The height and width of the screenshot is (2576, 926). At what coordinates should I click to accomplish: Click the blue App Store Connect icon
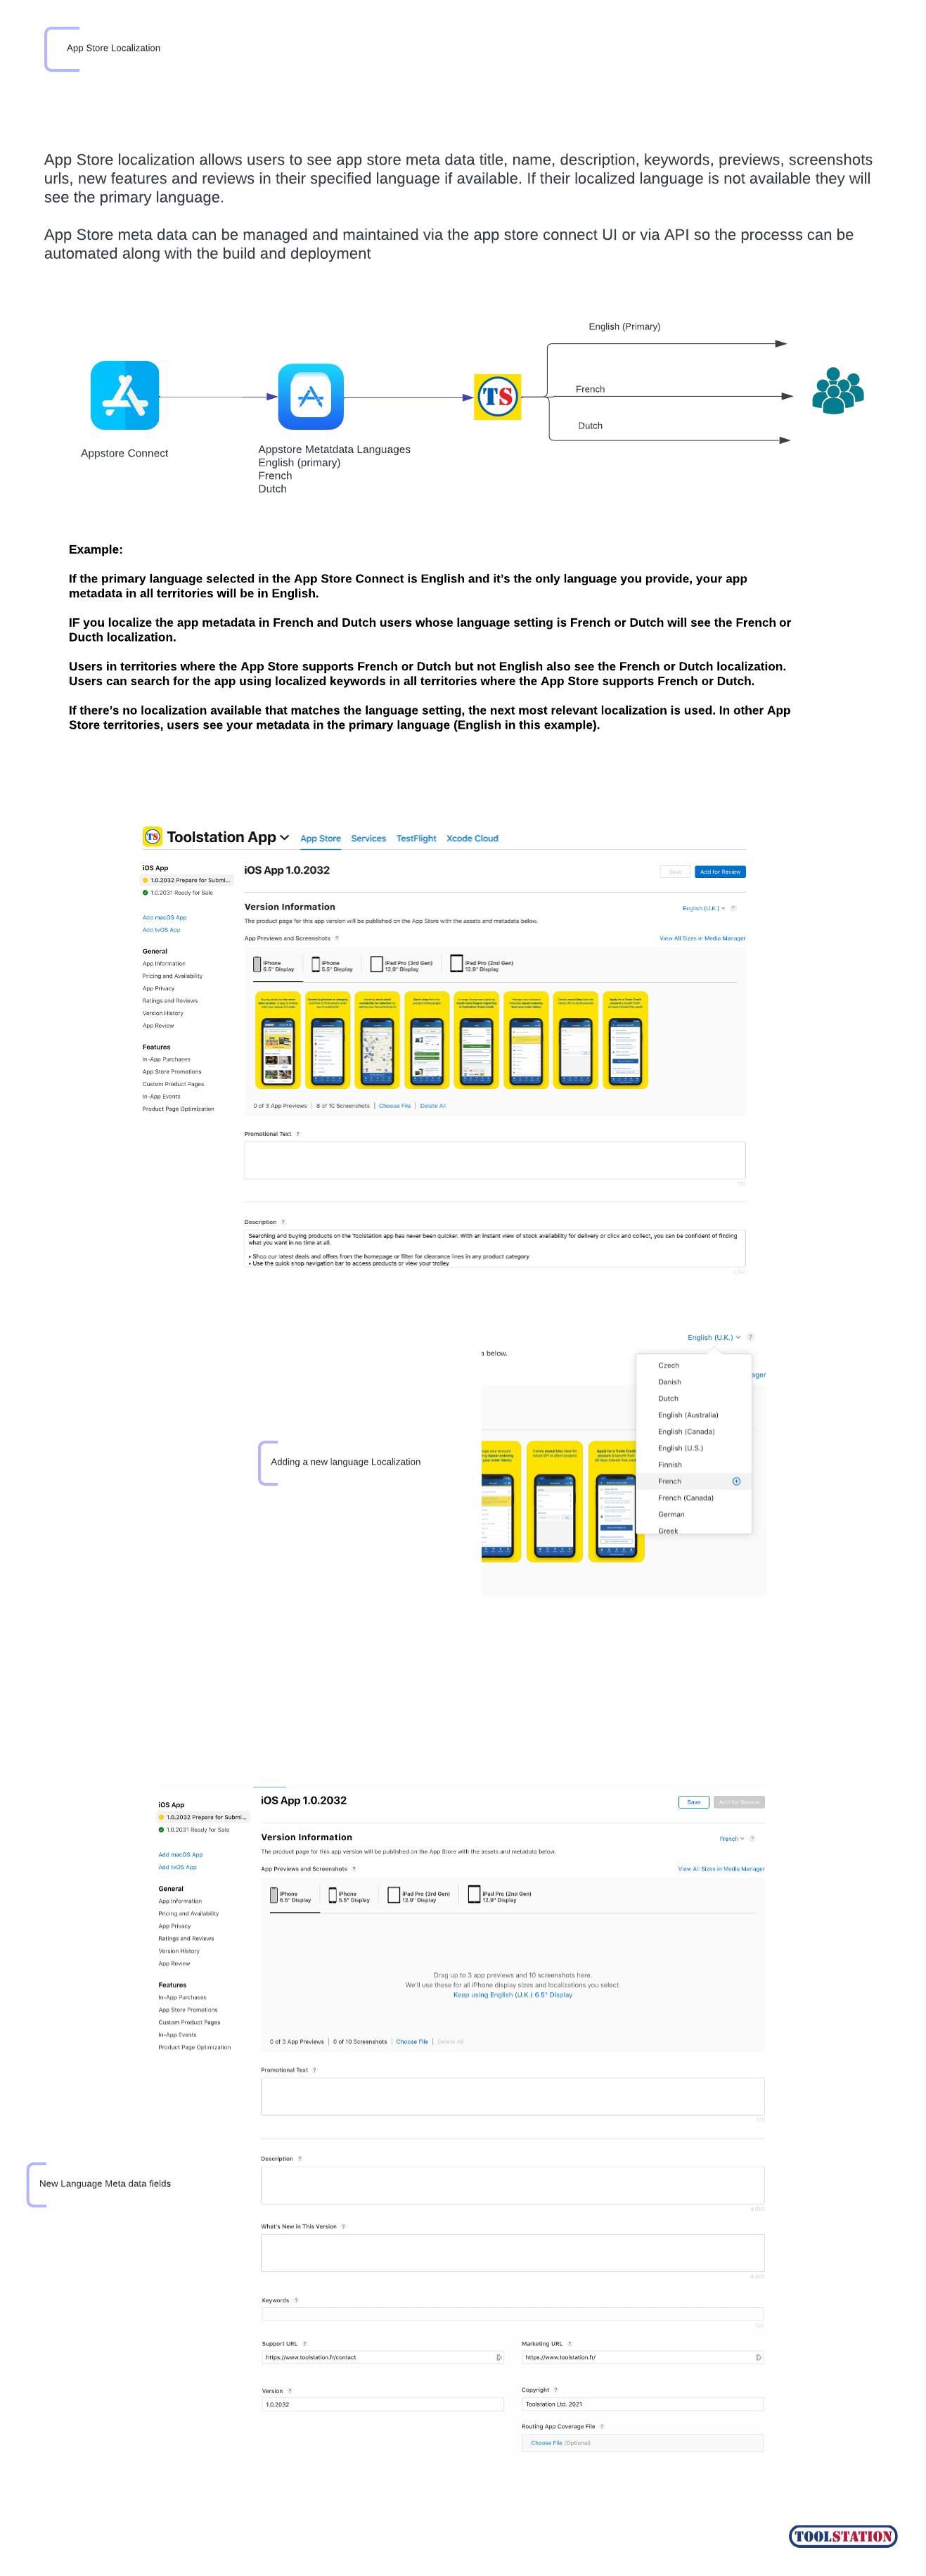(124, 395)
